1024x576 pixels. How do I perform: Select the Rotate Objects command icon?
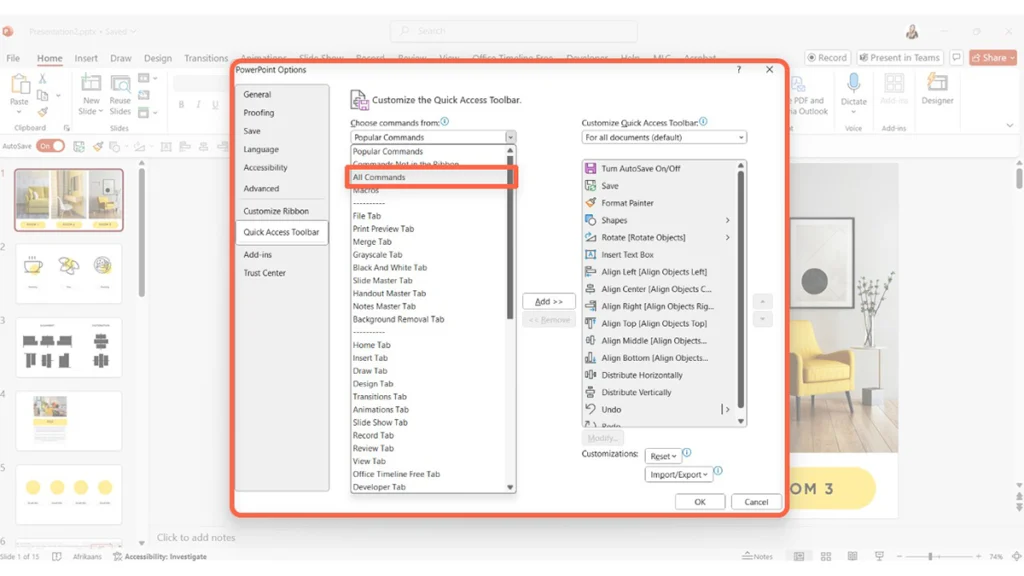coord(590,237)
